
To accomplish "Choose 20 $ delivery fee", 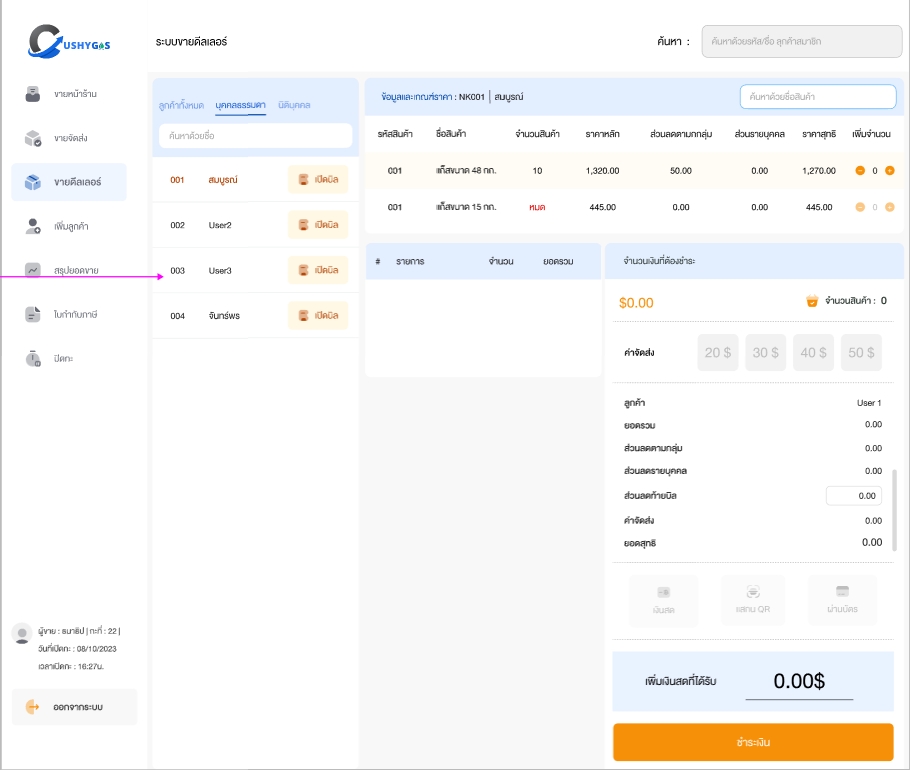I will 718,352.
